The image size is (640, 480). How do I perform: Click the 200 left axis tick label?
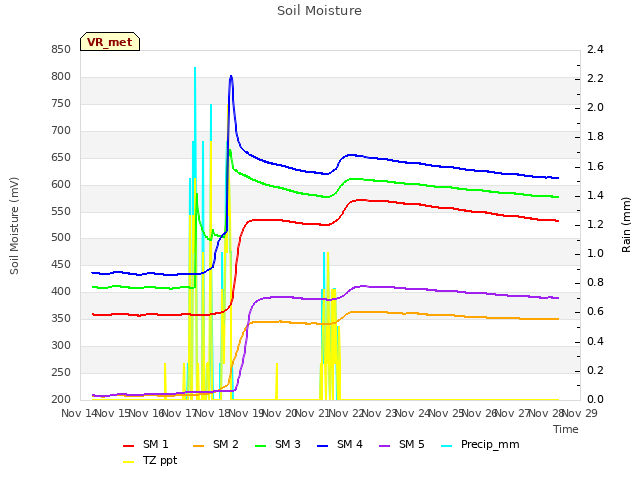61,399
